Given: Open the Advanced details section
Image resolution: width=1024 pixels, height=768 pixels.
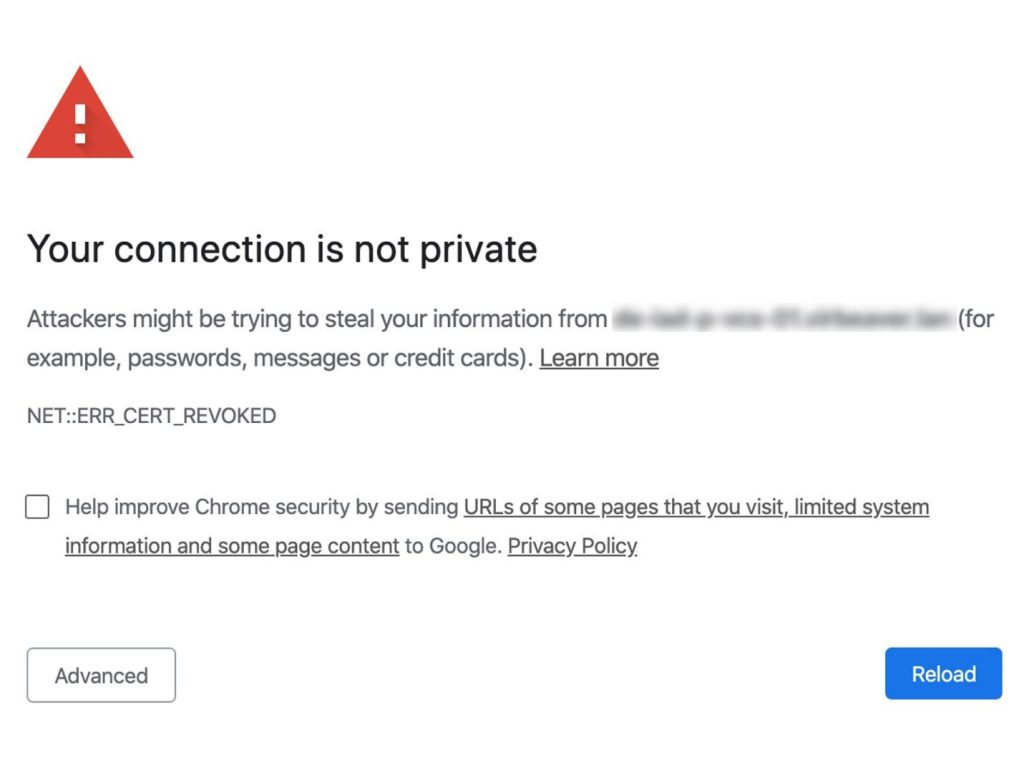Looking at the screenshot, I should pos(101,675).
